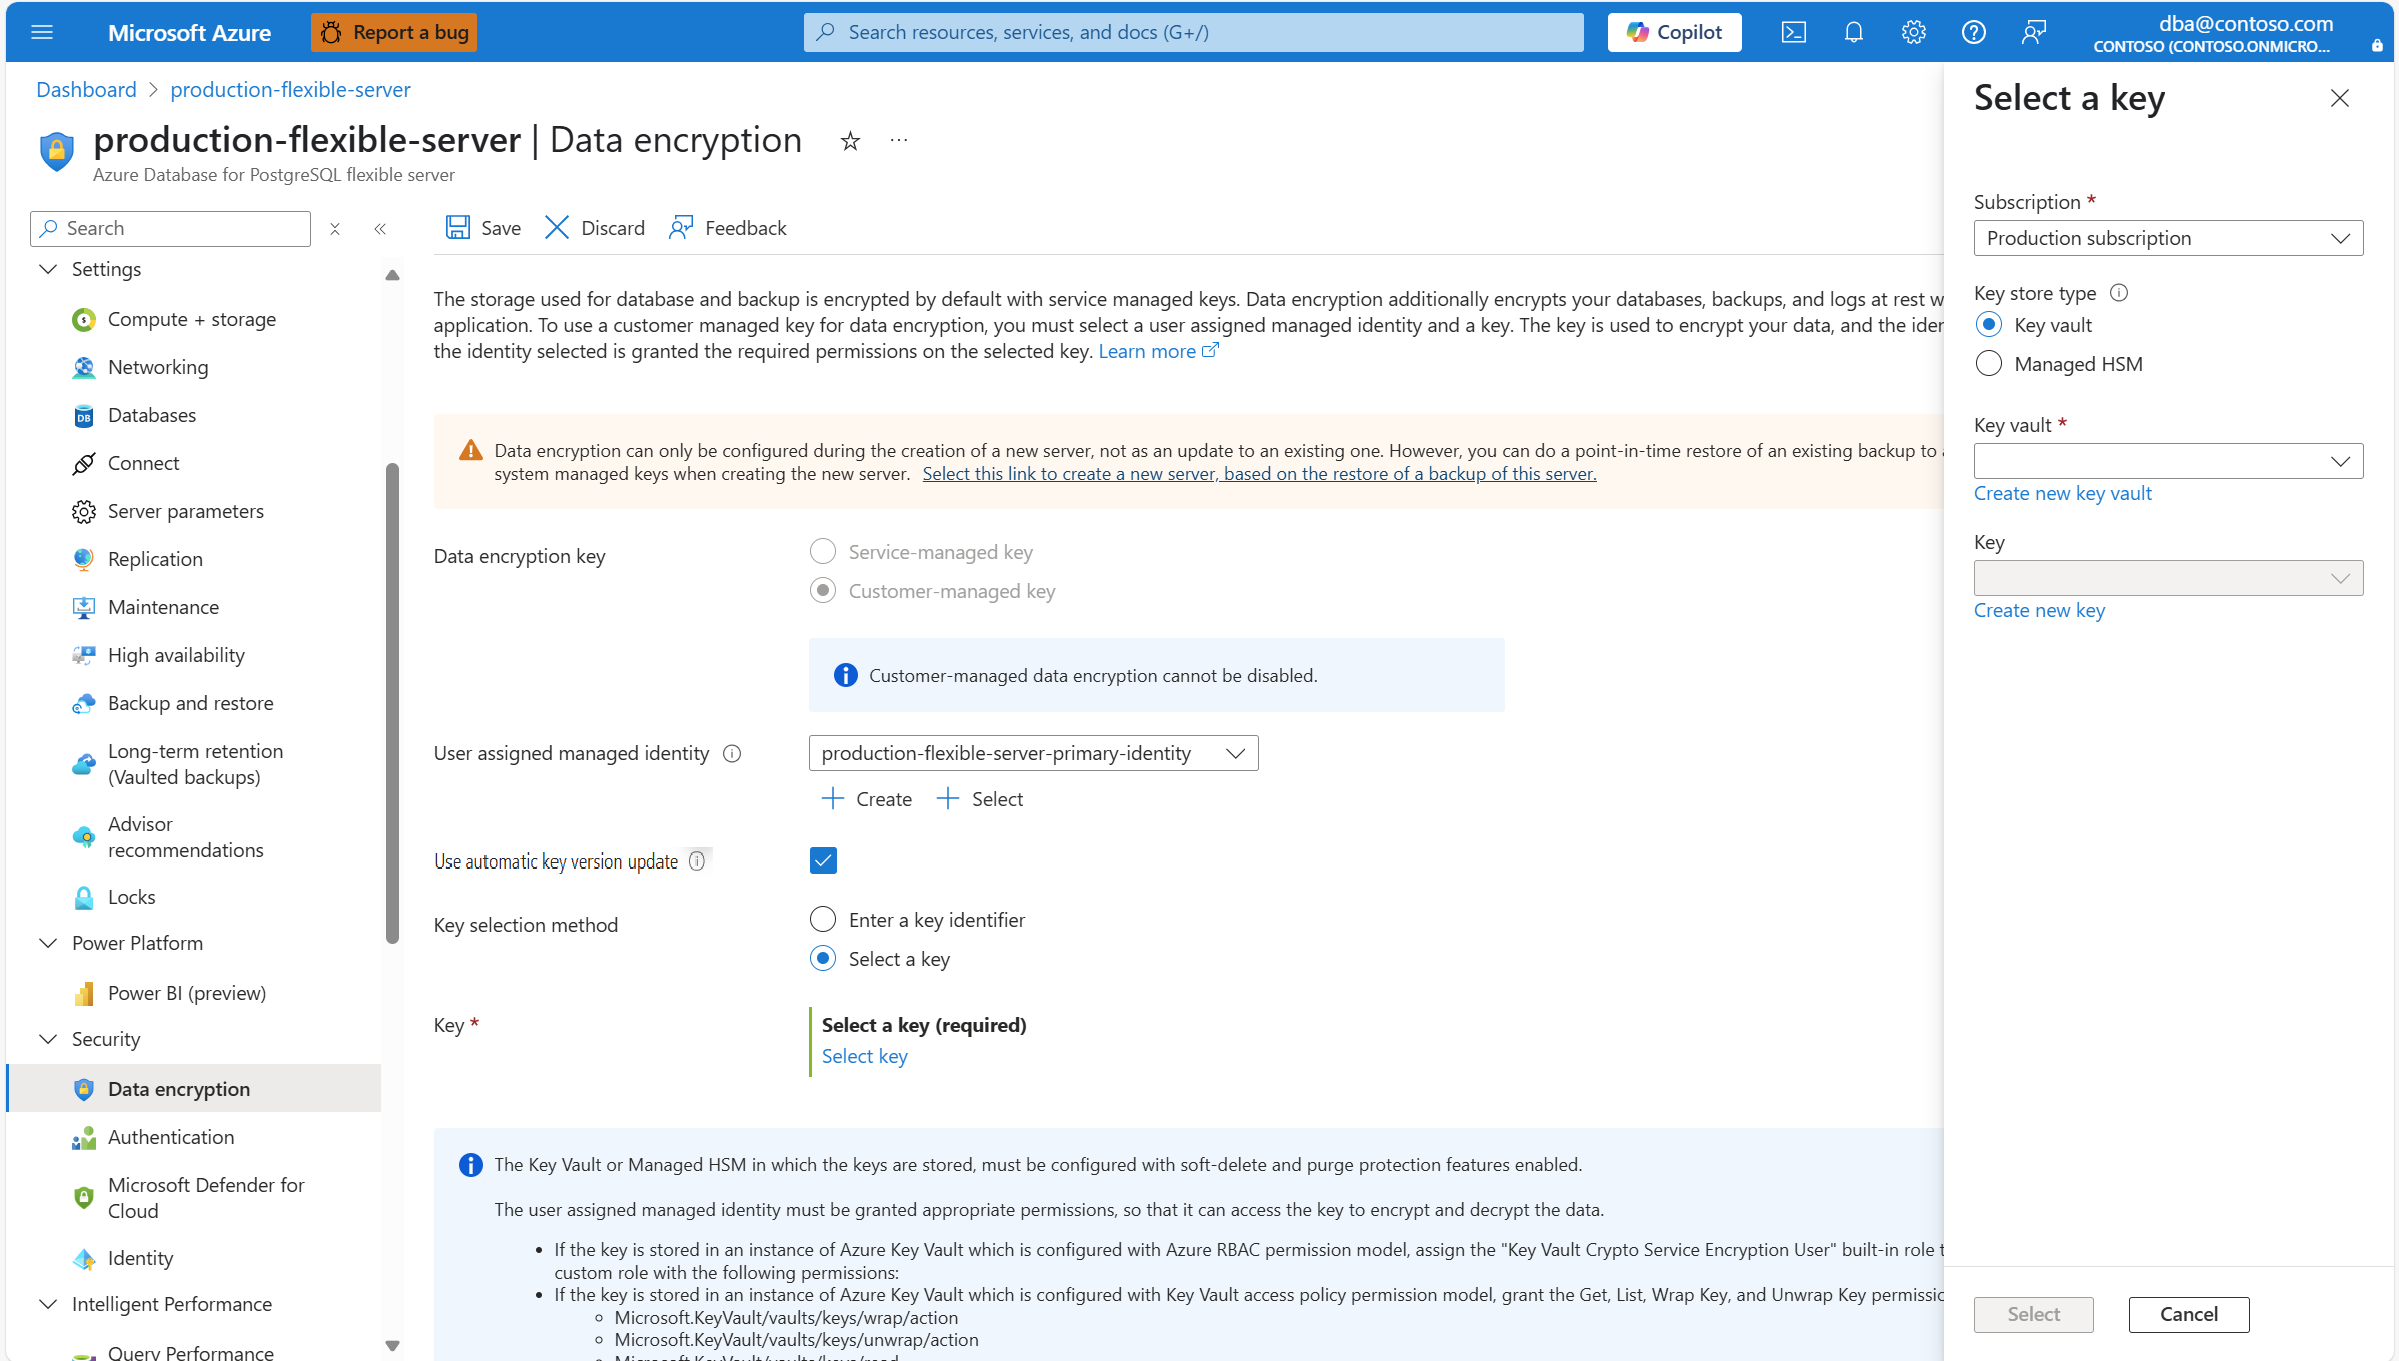This screenshot has width=2399, height=1361.
Task: Uncheck automatic key version update checkbox
Action: (x=823, y=860)
